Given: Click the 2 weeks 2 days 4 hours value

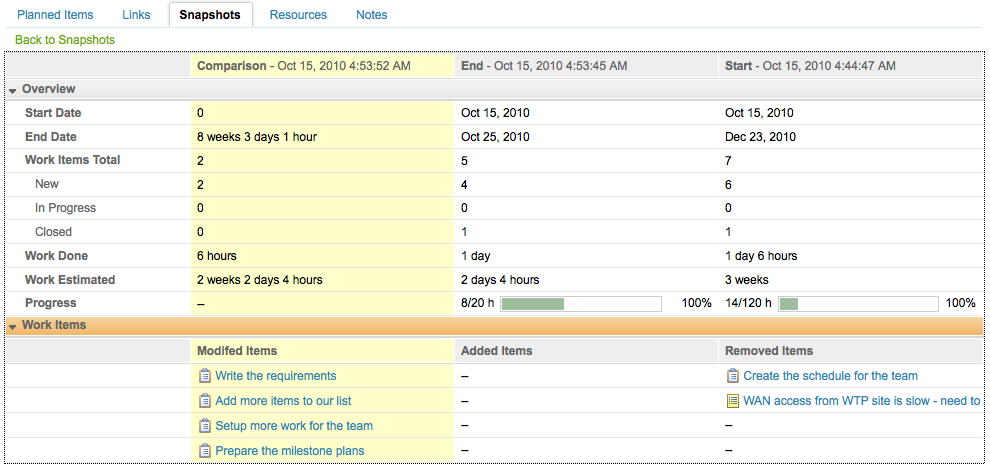Looking at the screenshot, I should (x=259, y=280).
